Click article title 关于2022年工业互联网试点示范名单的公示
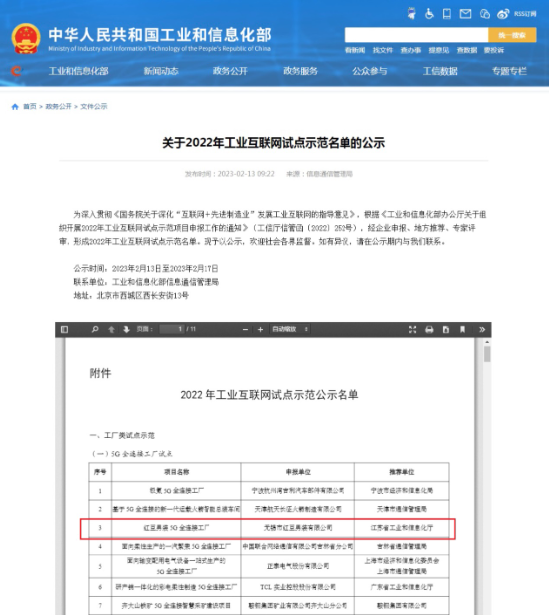This screenshot has height=616, width=550. (x=273, y=143)
